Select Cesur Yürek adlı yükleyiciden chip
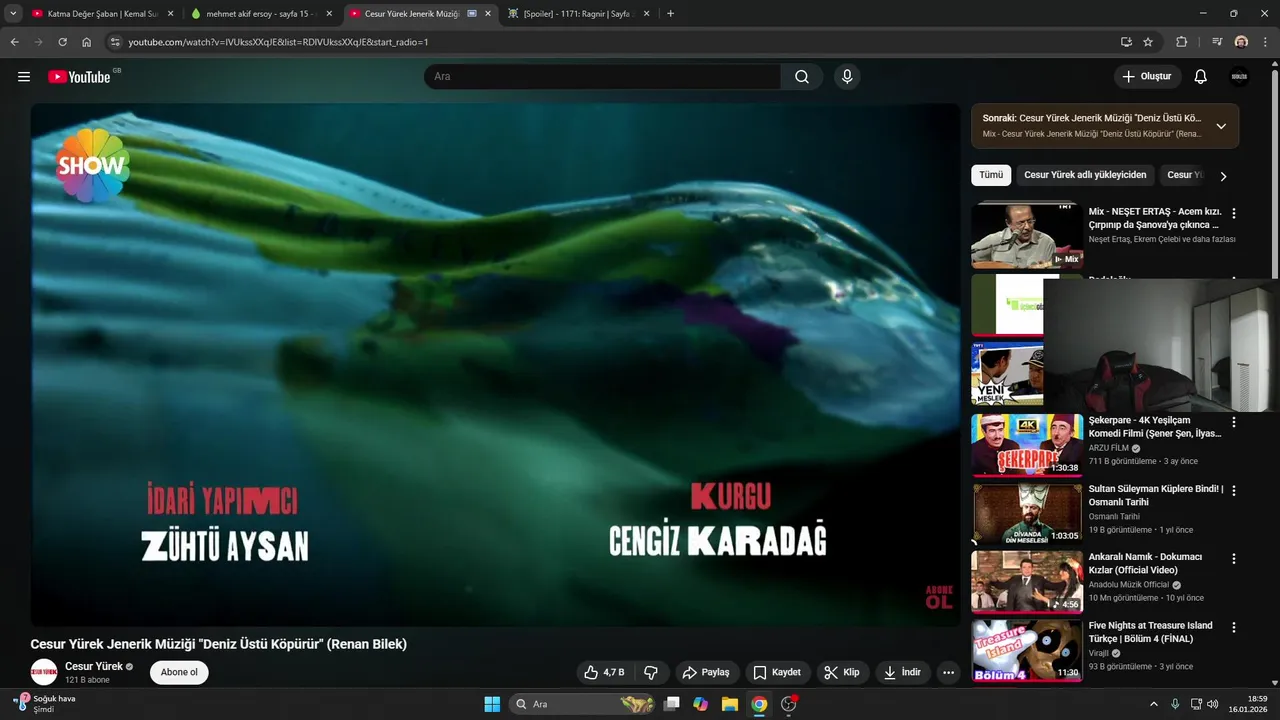 click(1085, 175)
